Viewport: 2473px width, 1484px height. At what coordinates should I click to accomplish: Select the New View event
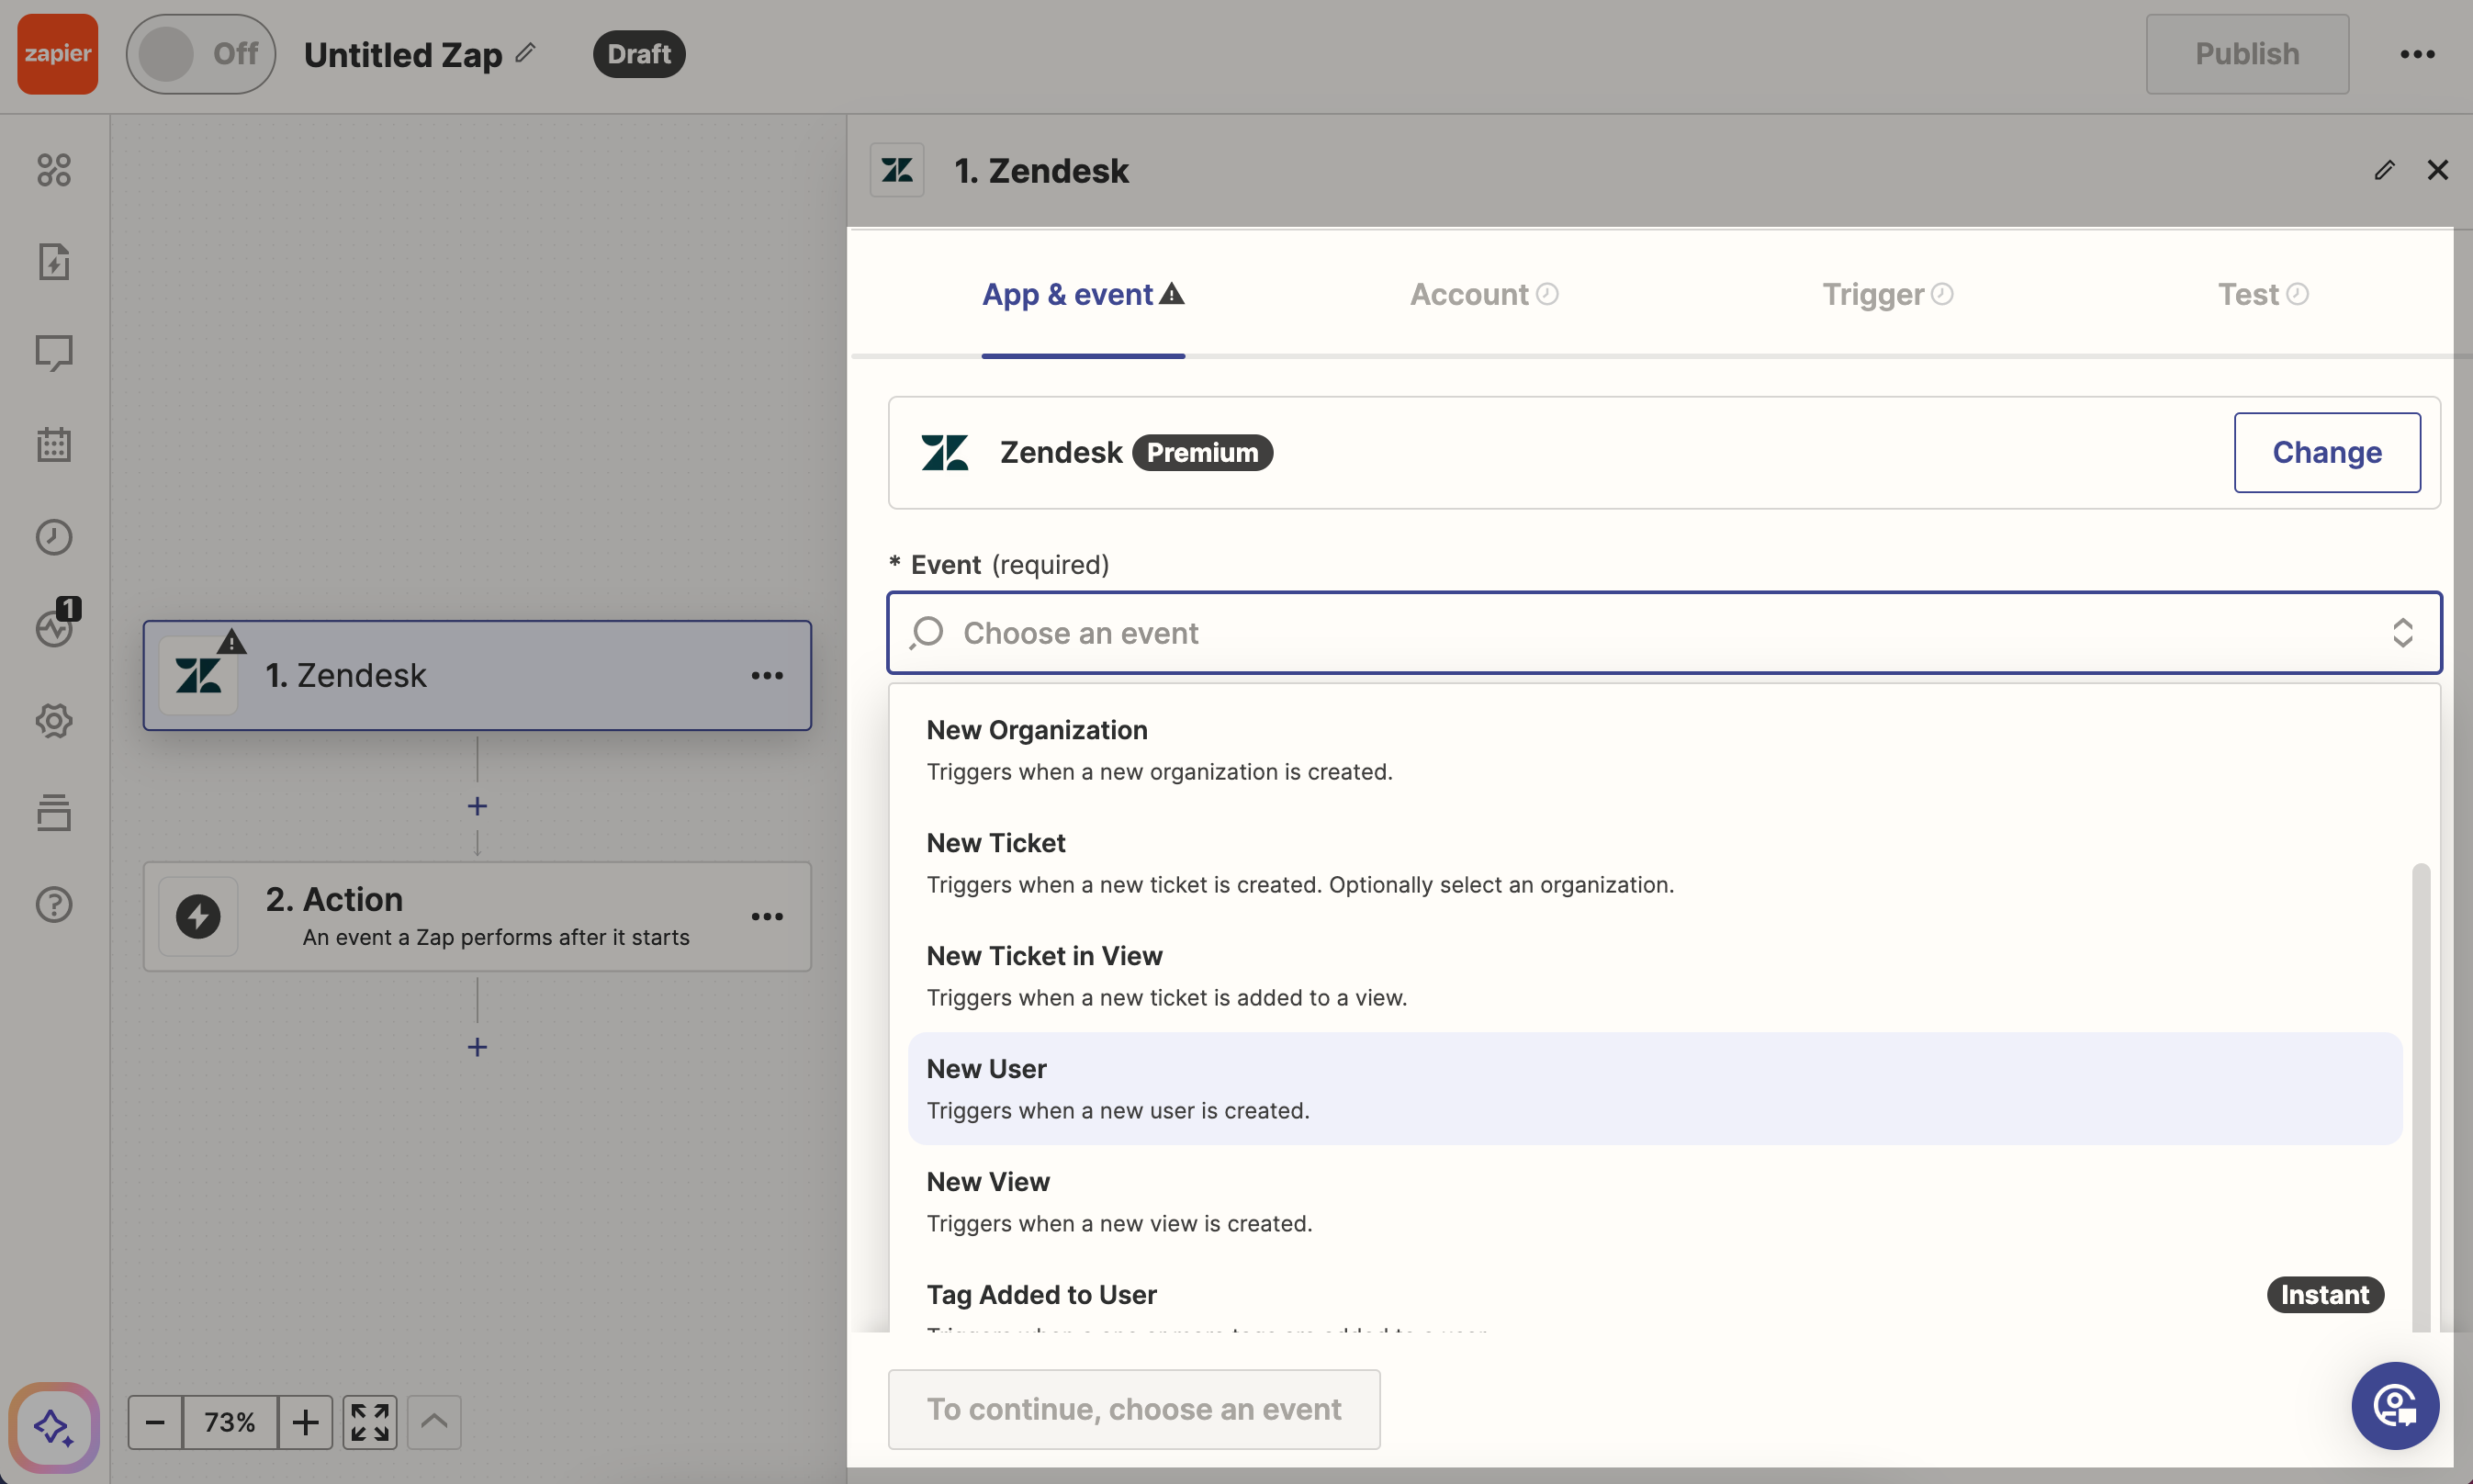coord(1654,1202)
